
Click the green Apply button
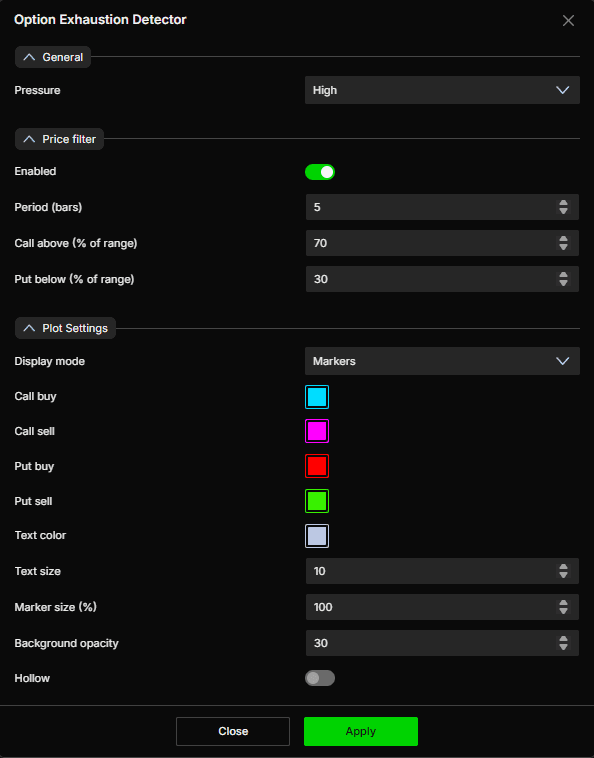coord(361,731)
